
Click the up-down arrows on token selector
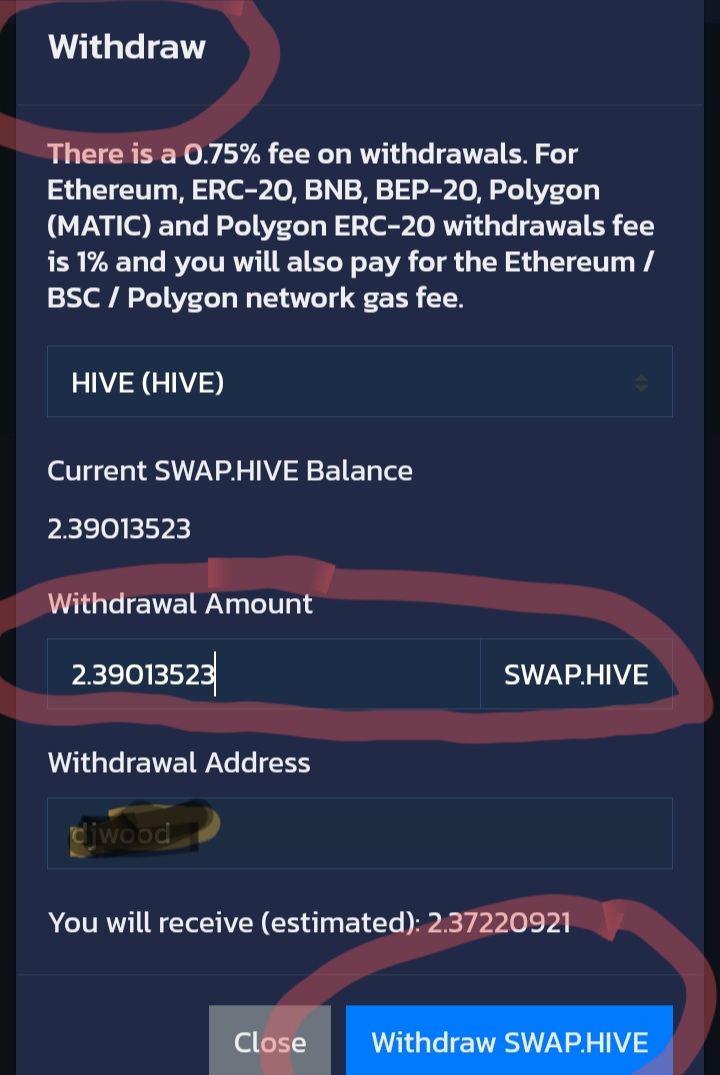point(641,383)
